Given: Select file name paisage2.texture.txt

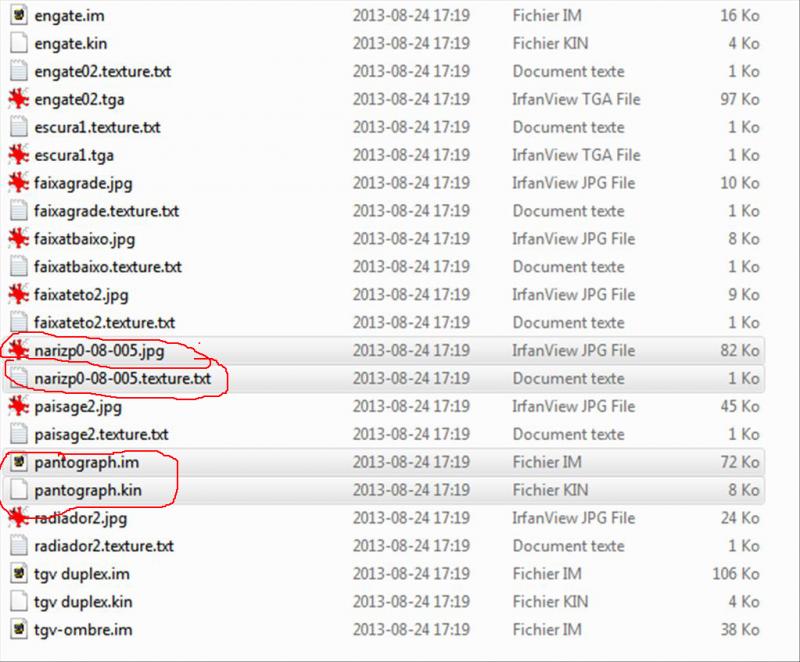Looking at the screenshot, I should [x=102, y=435].
